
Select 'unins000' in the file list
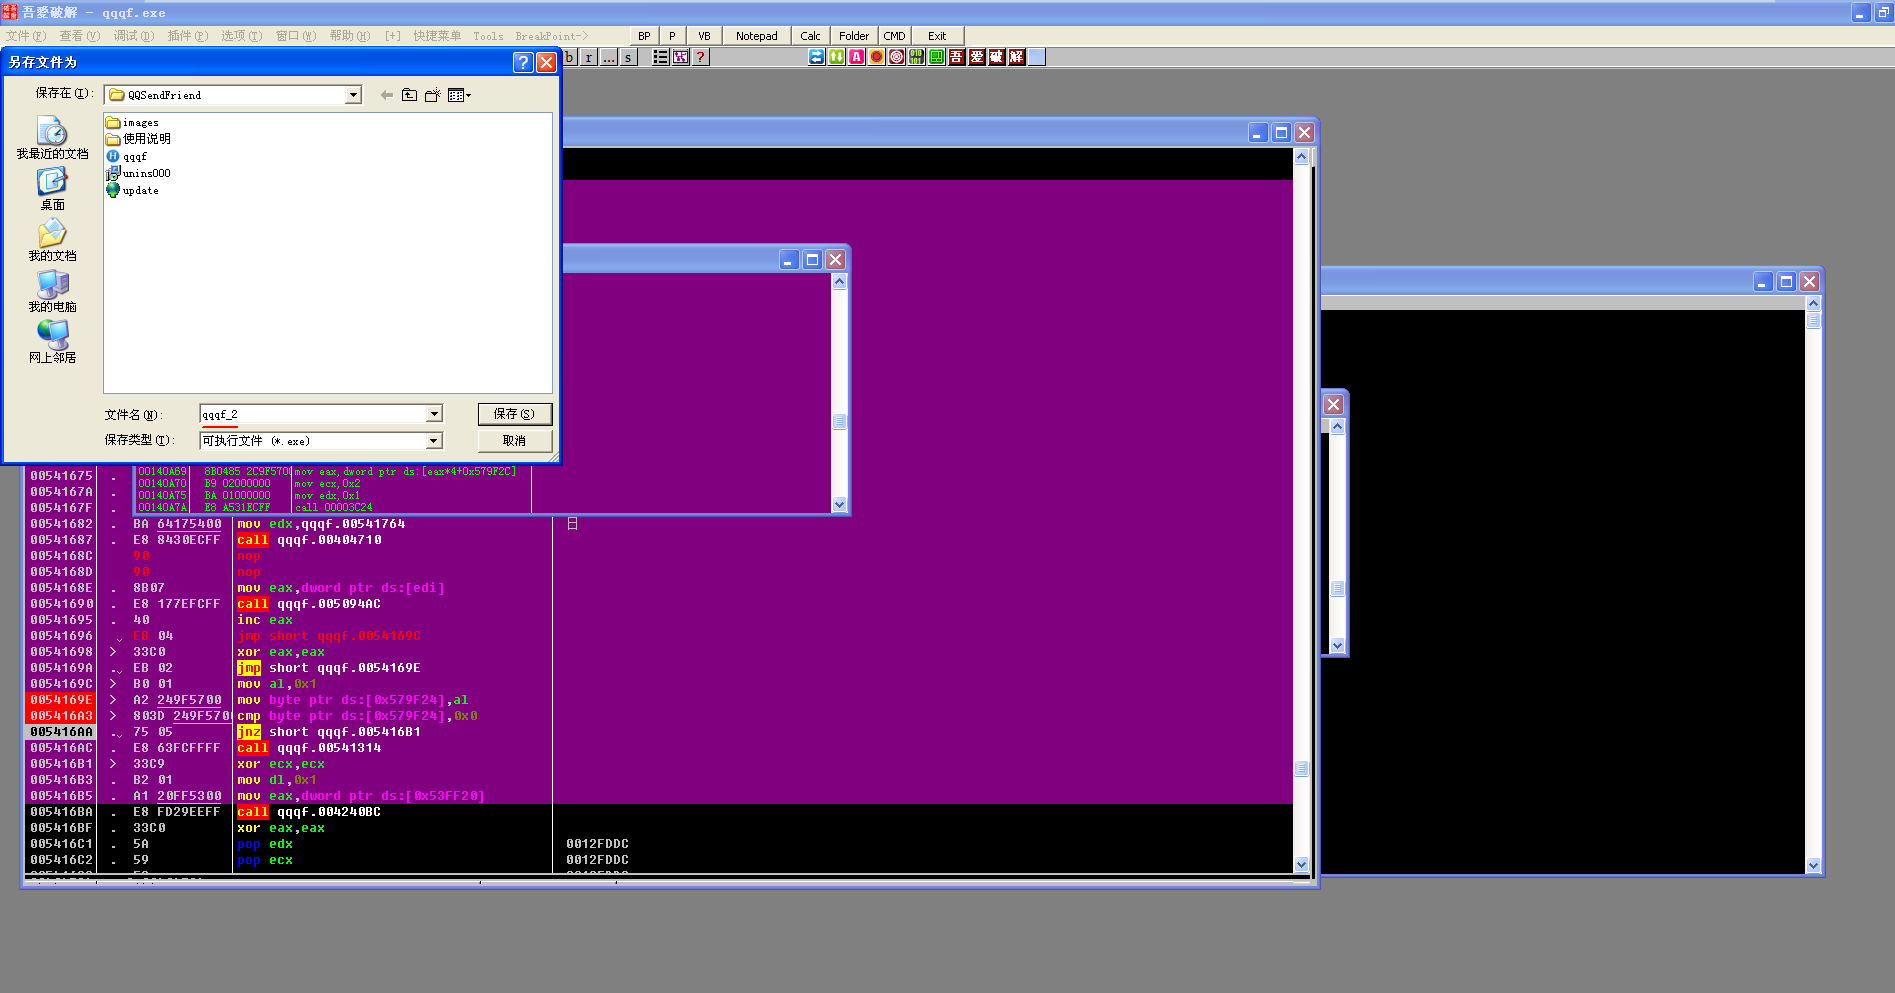pos(139,173)
